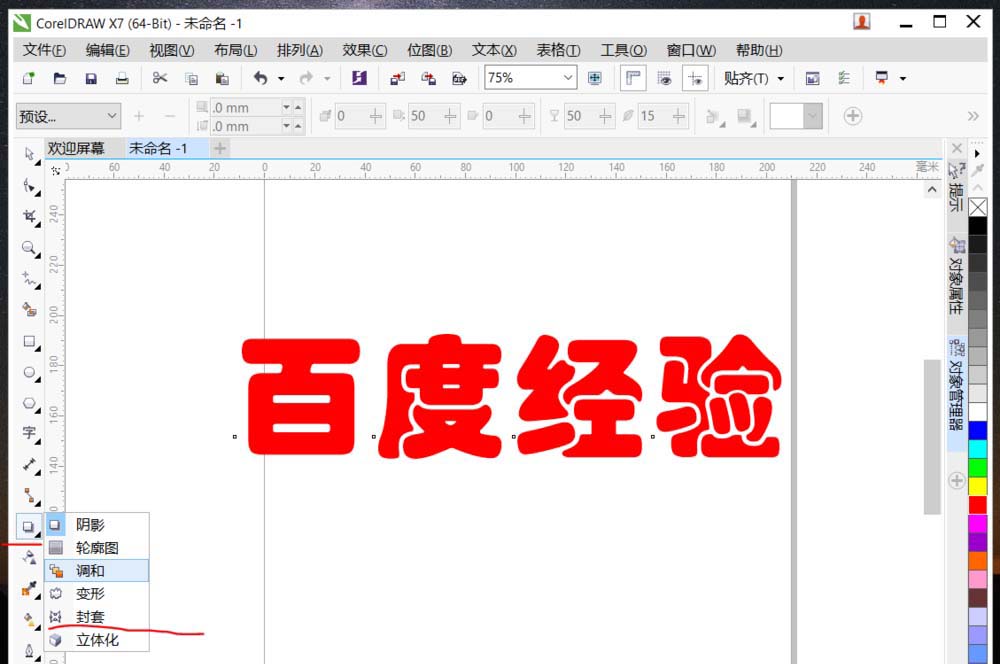Open the 文件 File menu
The image size is (1000, 664).
(x=44, y=50)
